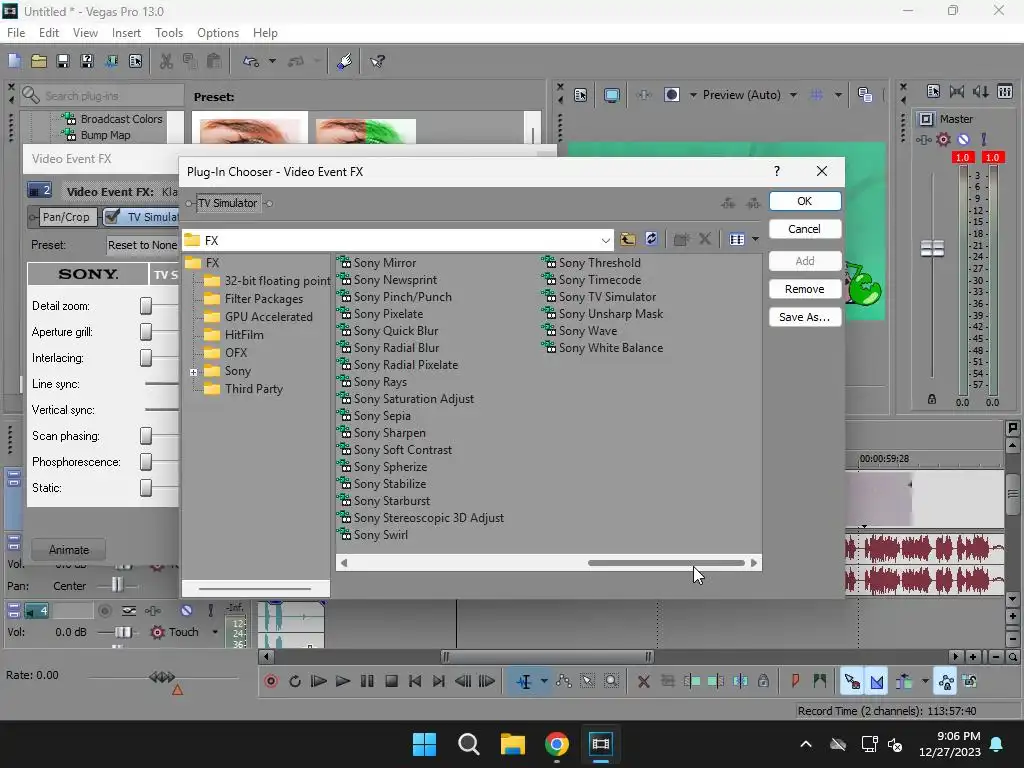Open the Tools menu

(x=168, y=33)
